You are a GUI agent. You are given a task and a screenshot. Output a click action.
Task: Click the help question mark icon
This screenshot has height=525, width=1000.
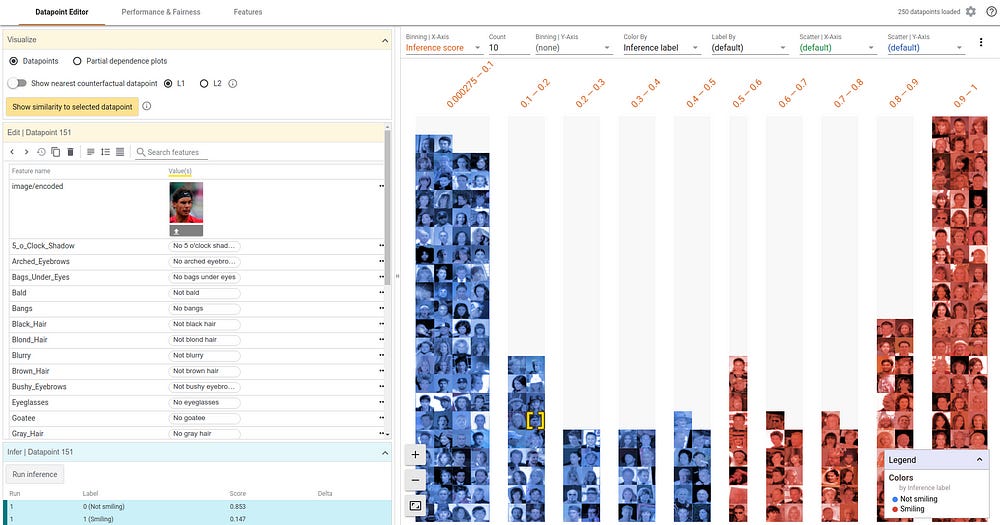[991, 11]
